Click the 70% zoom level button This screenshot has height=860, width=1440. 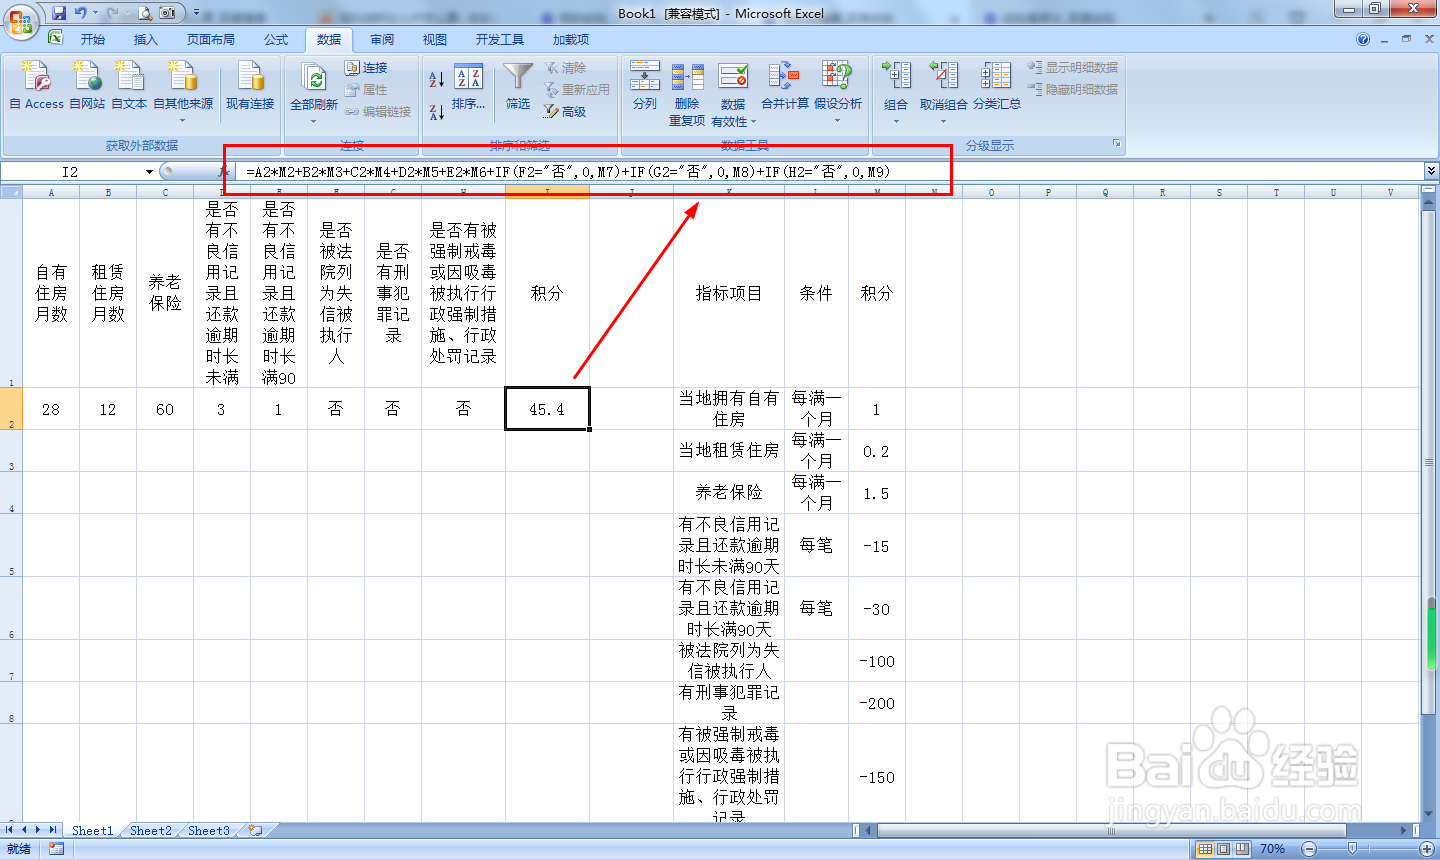(x=1272, y=849)
